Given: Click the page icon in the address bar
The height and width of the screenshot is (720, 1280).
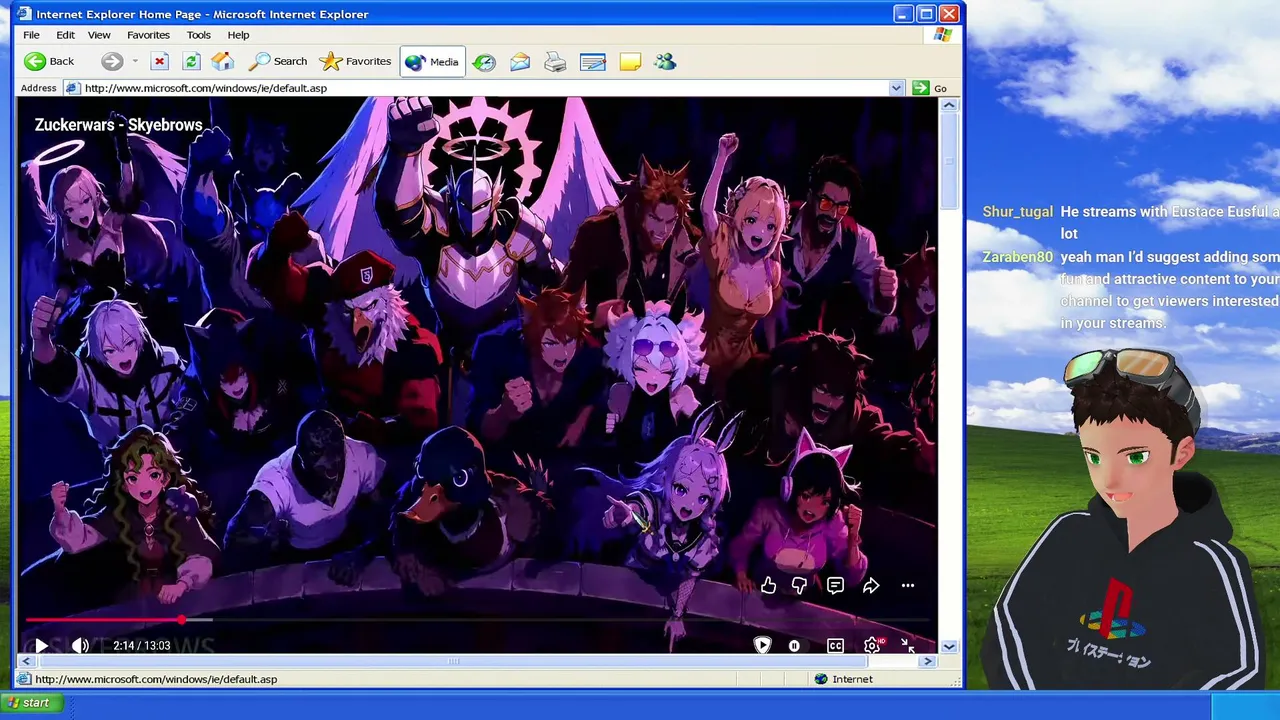Looking at the screenshot, I should tap(72, 88).
